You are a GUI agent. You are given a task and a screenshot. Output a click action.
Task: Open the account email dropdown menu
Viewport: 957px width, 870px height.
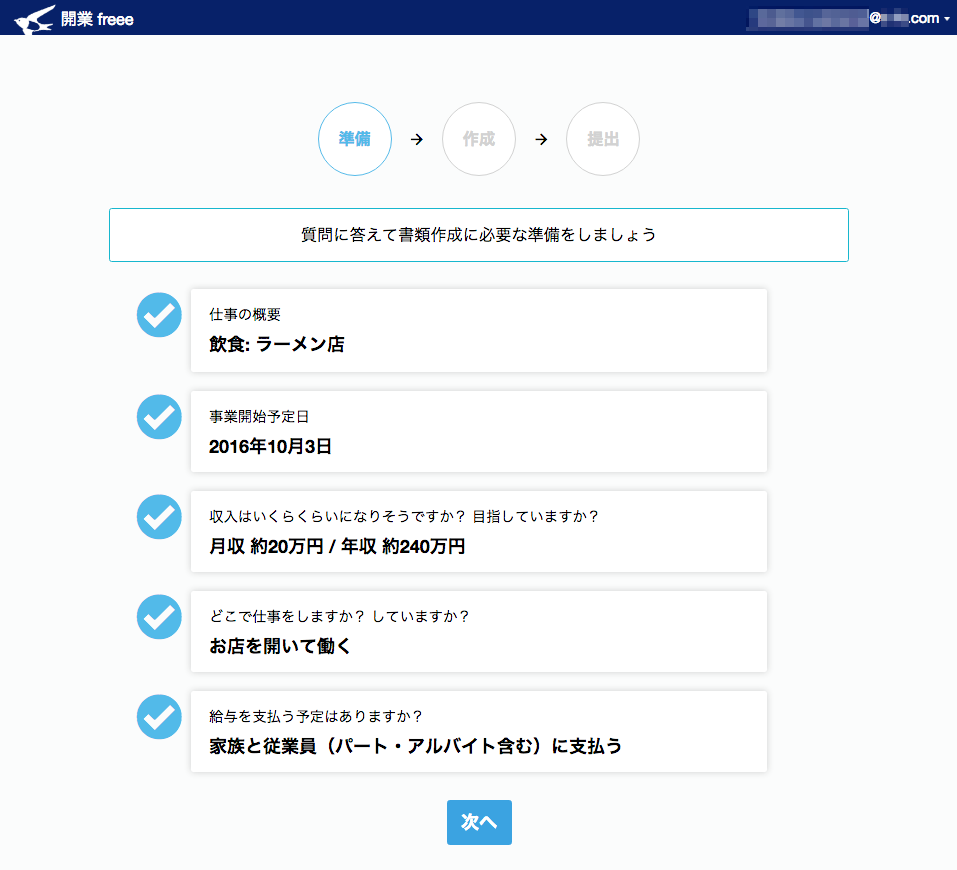click(850, 18)
